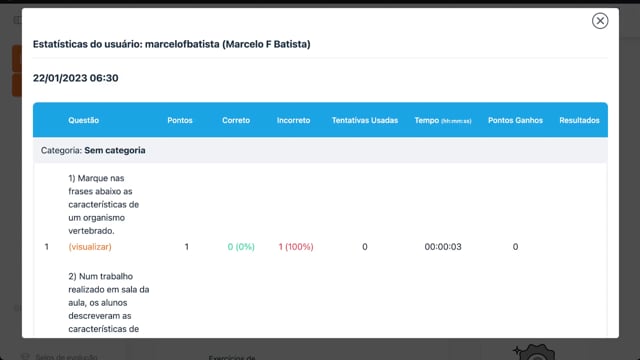Image resolution: width=640 pixels, height=360 pixels.
Task: Click the row number 1 cell
Action: [x=47, y=247]
